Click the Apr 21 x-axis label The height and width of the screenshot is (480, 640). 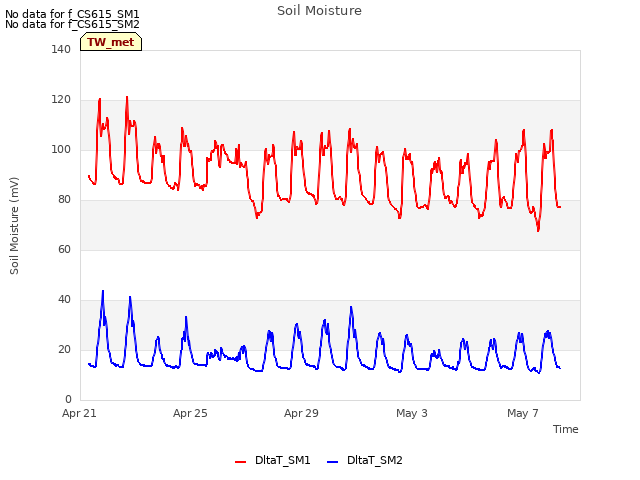point(79,413)
